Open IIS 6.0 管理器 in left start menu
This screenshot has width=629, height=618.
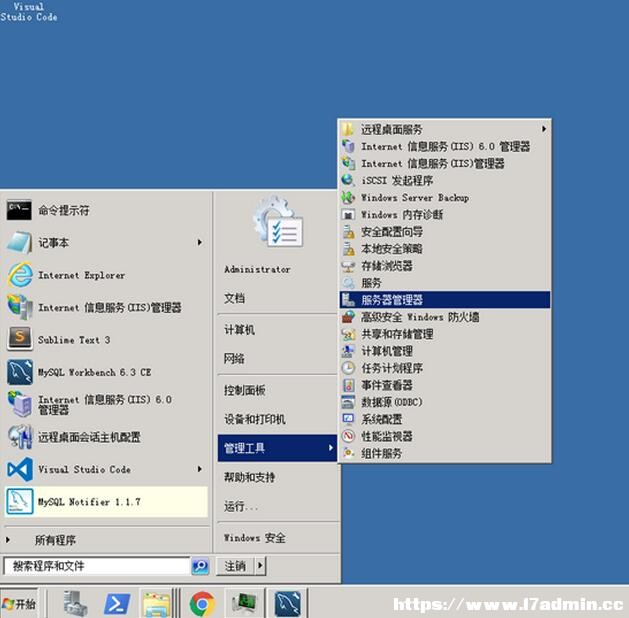pyautogui.click(x=107, y=404)
